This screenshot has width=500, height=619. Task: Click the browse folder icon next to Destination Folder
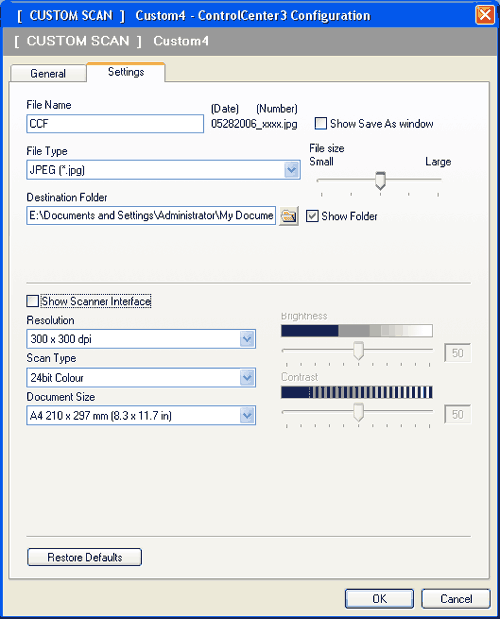tap(289, 216)
